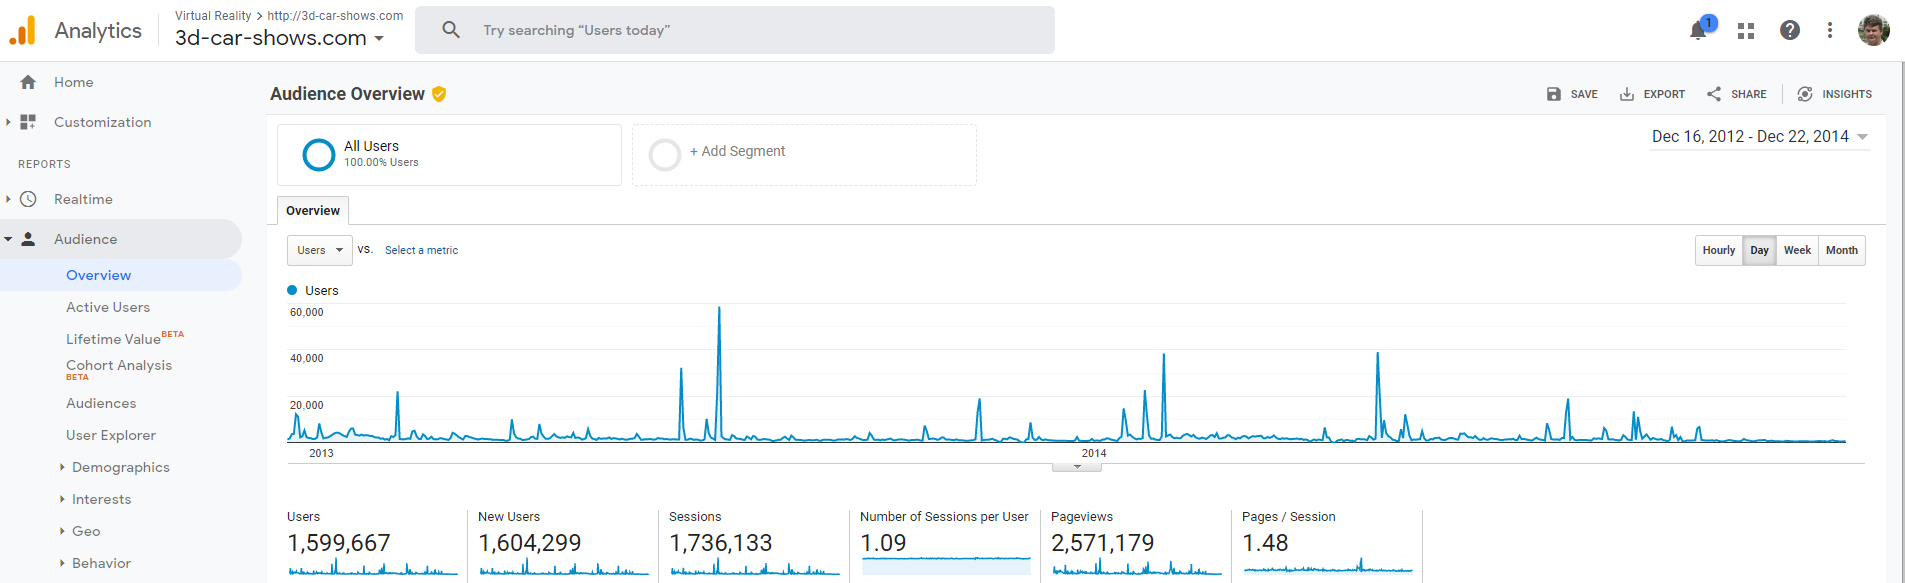Click the SHARE button label

click(1749, 94)
